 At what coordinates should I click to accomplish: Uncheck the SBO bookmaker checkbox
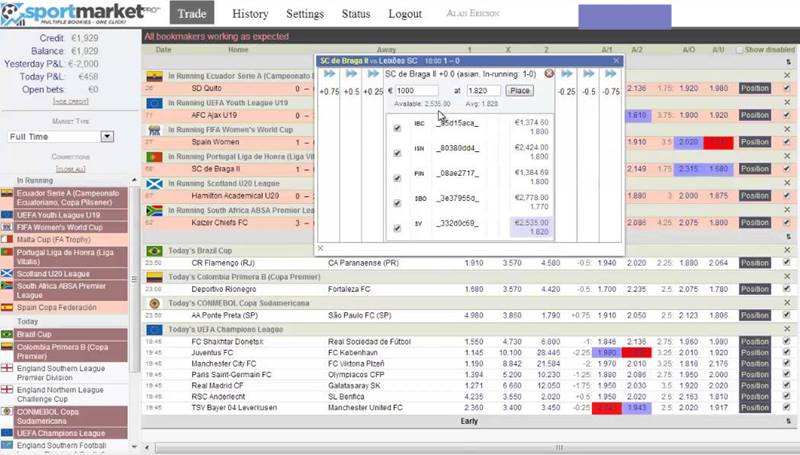click(x=398, y=202)
